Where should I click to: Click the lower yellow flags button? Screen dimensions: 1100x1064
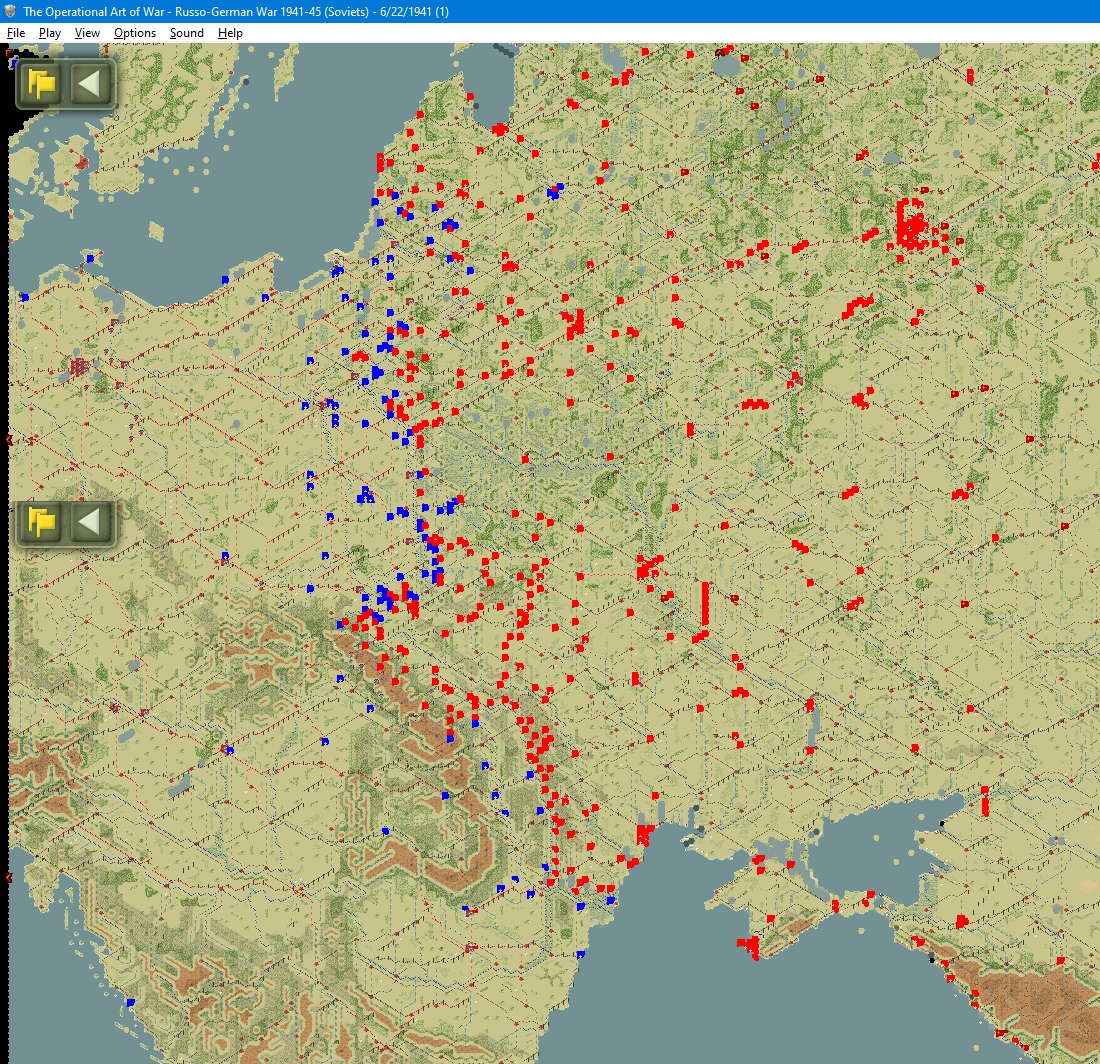click(x=42, y=522)
